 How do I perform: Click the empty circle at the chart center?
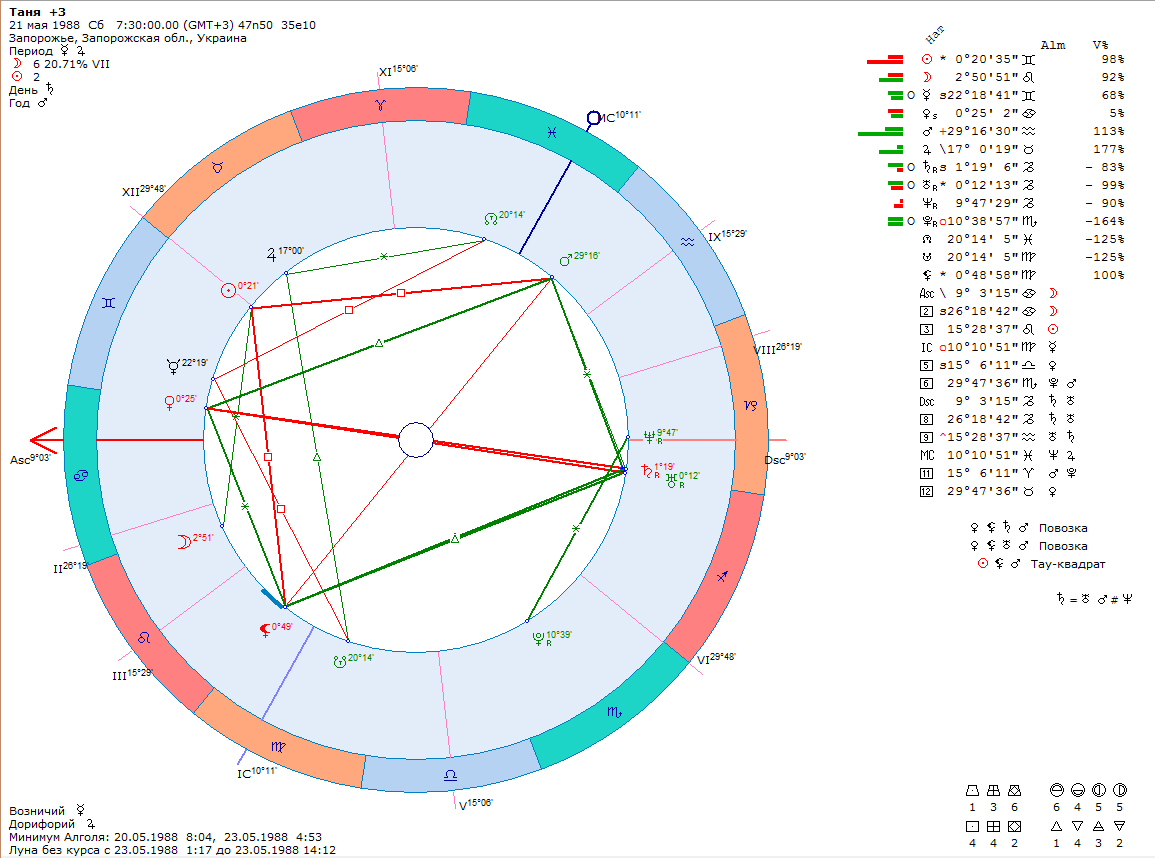[415, 440]
